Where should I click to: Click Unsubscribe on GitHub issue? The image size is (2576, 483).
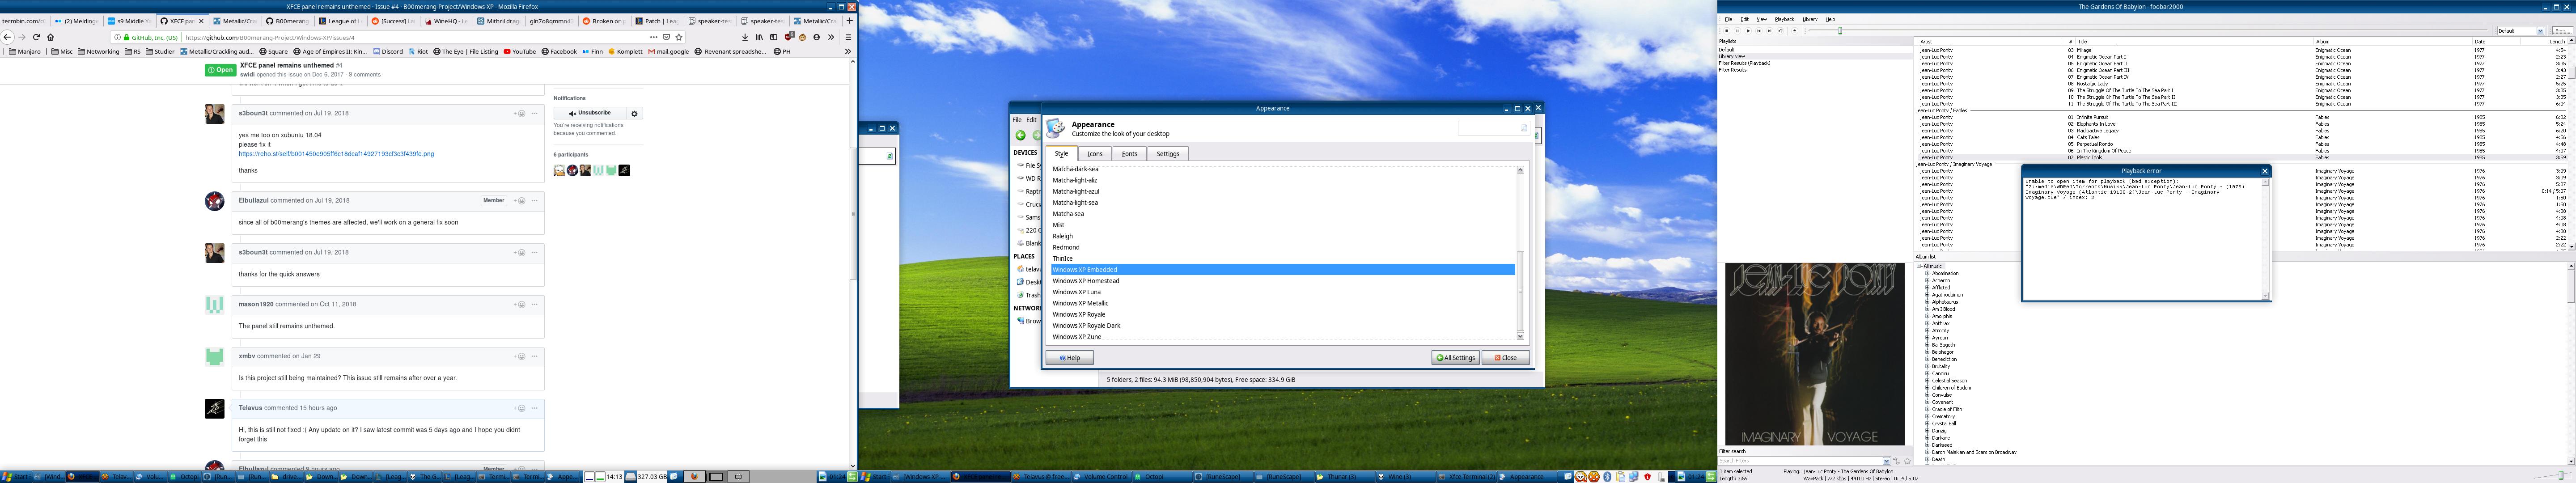(590, 113)
